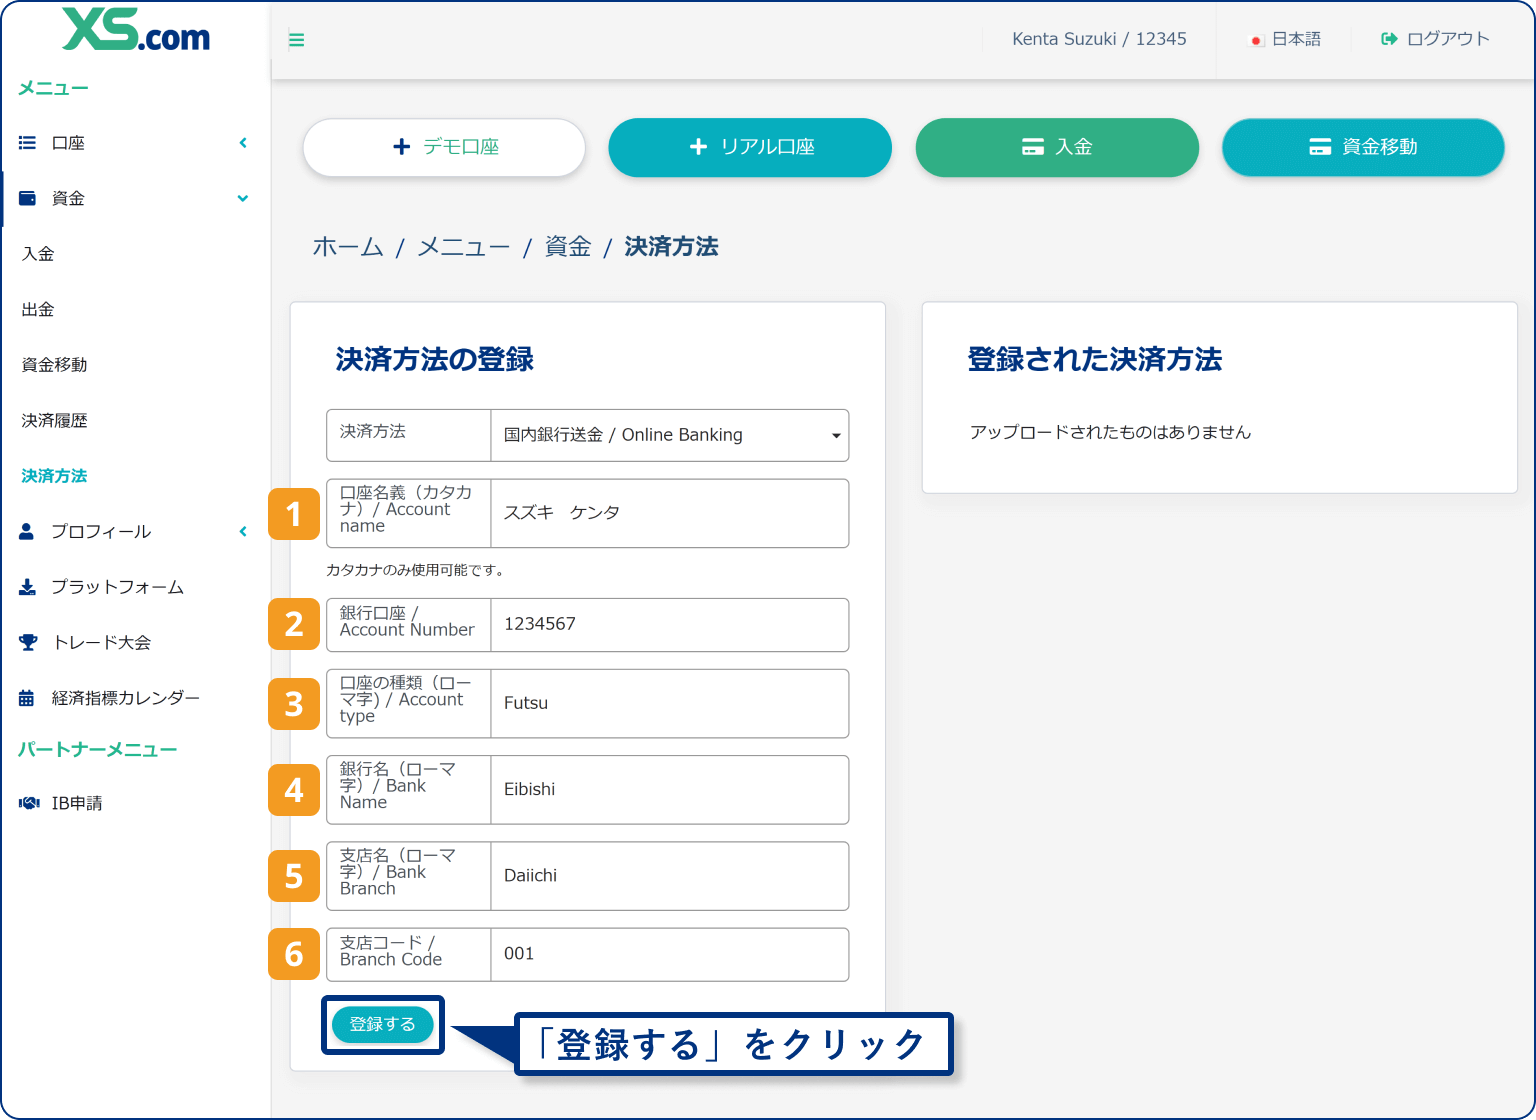Toggle the hamburger menu icon
The image size is (1536, 1120).
coord(296,40)
